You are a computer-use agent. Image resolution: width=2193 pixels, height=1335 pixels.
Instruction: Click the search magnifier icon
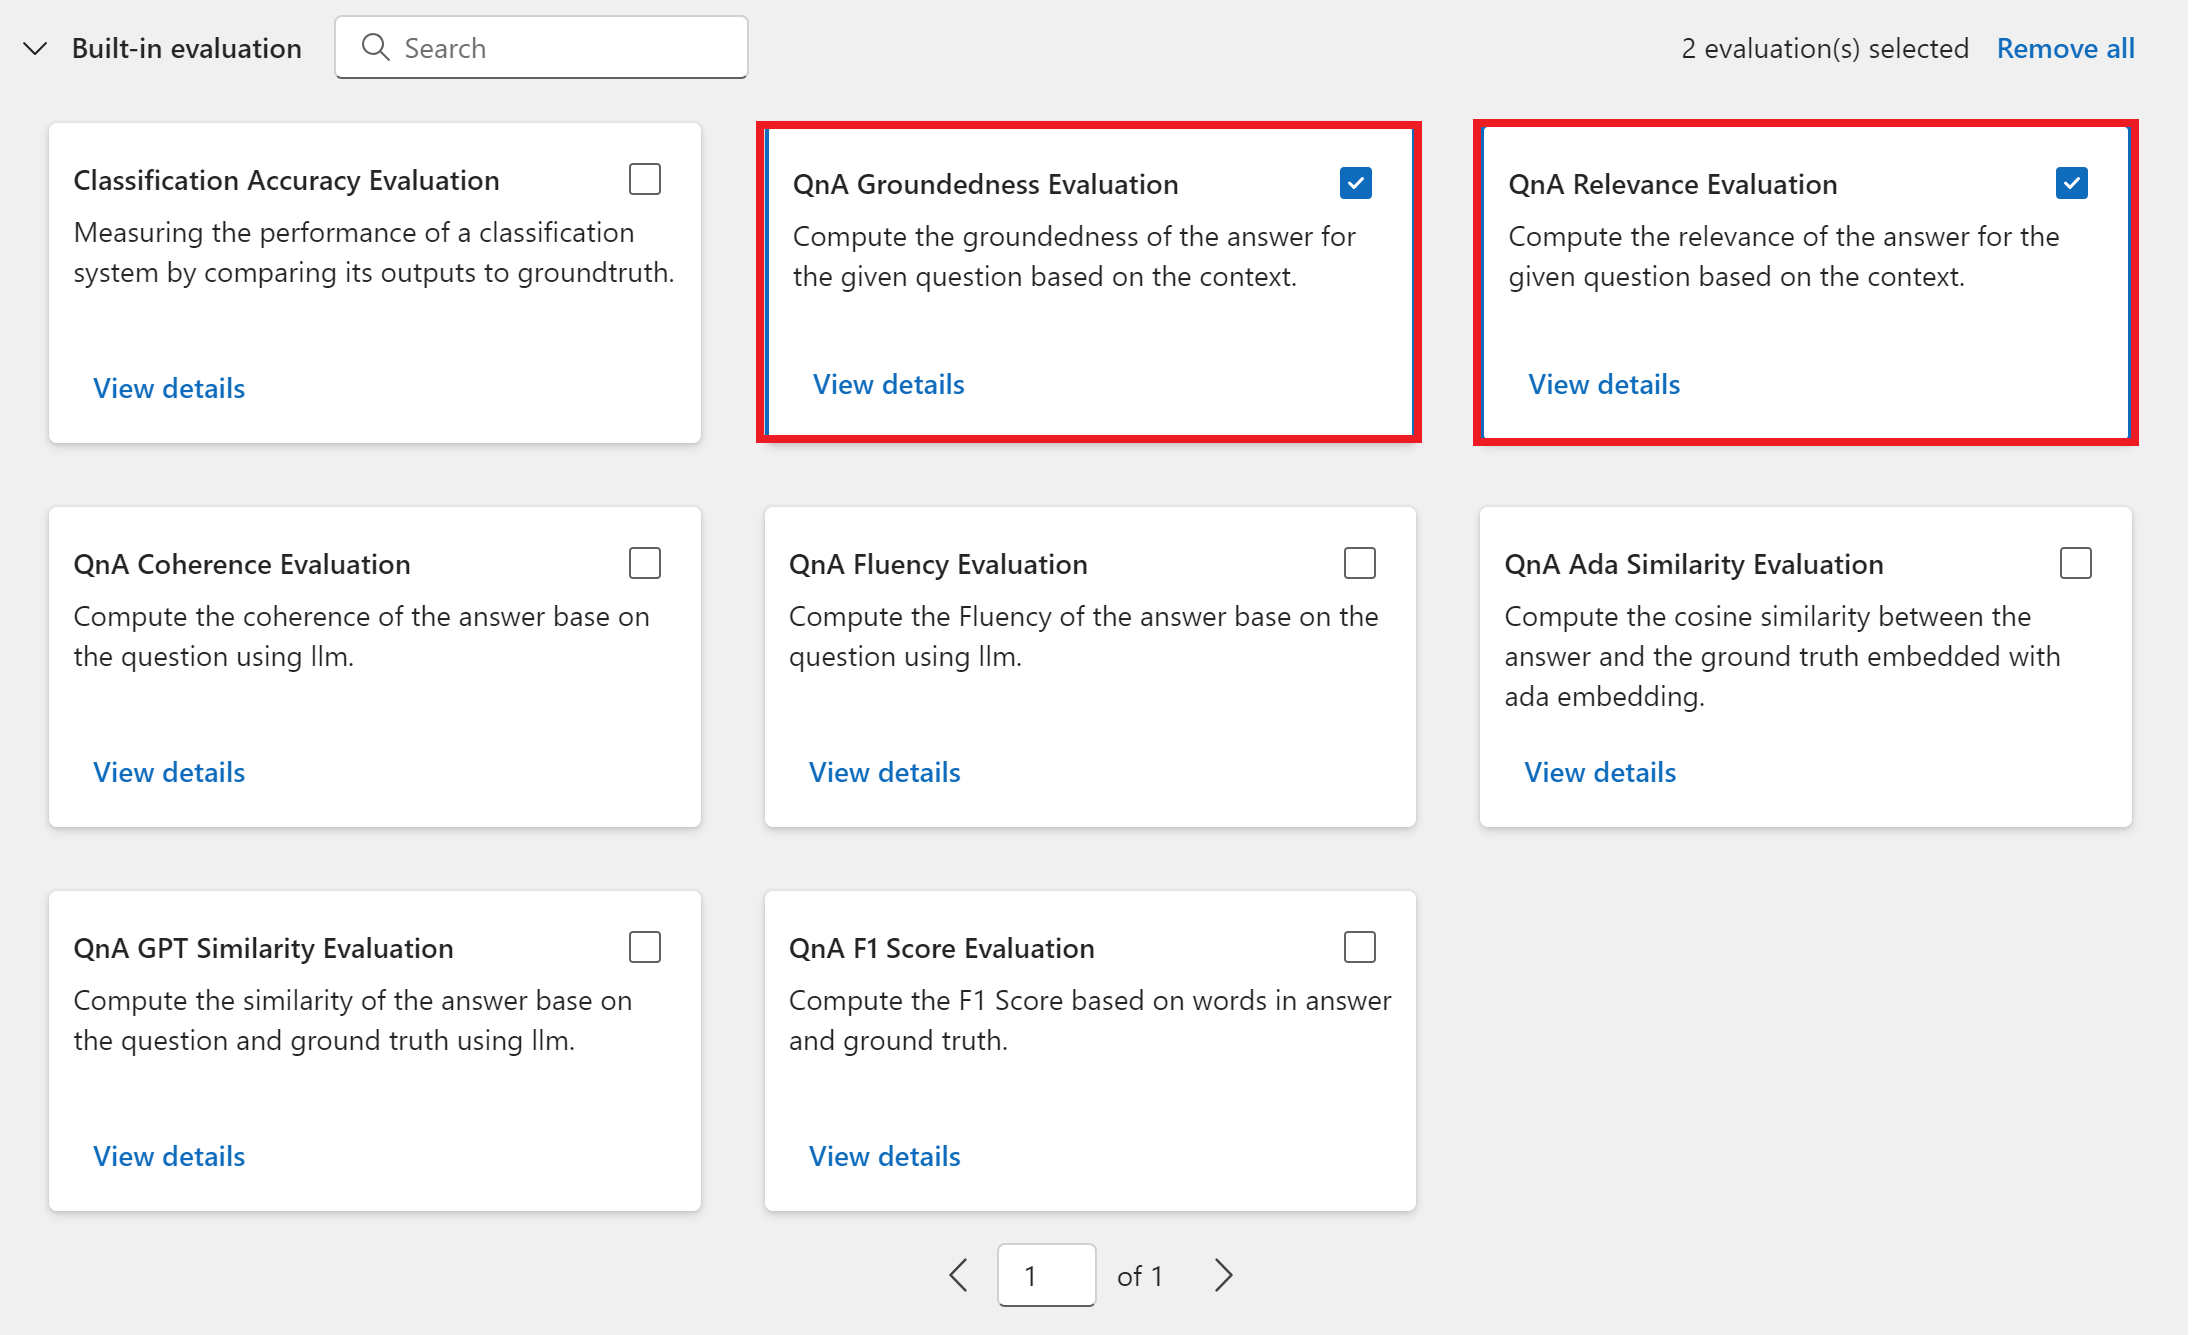click(375, 47)
